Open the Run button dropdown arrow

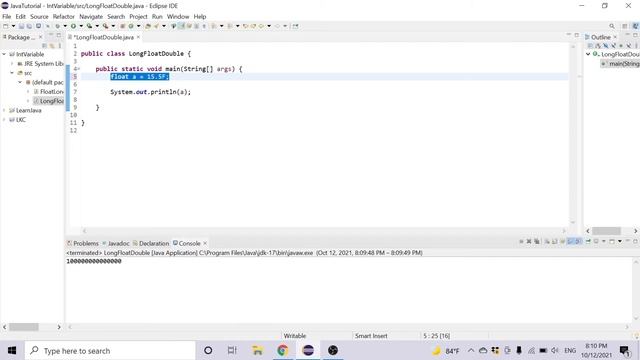(x=81, y=26)
